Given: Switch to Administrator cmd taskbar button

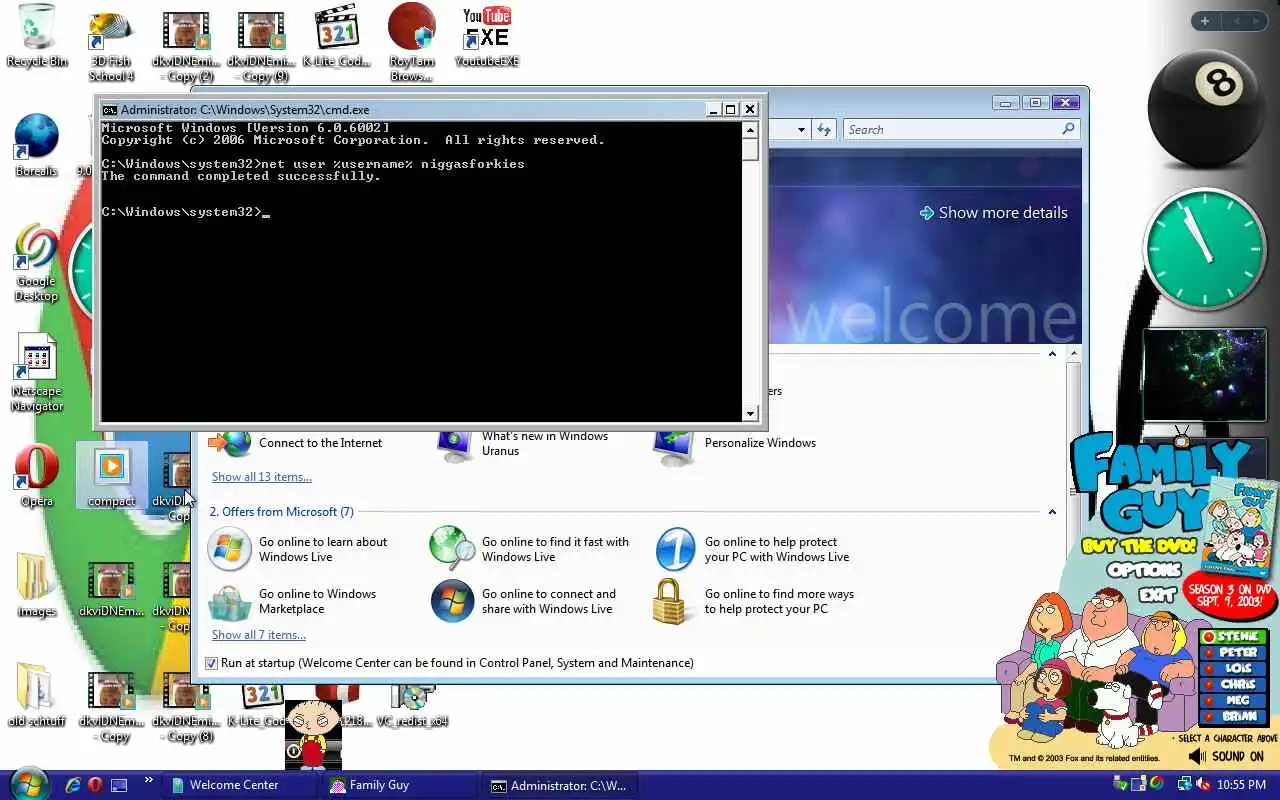Looking at the screenshot, I should tap(559, 785).
